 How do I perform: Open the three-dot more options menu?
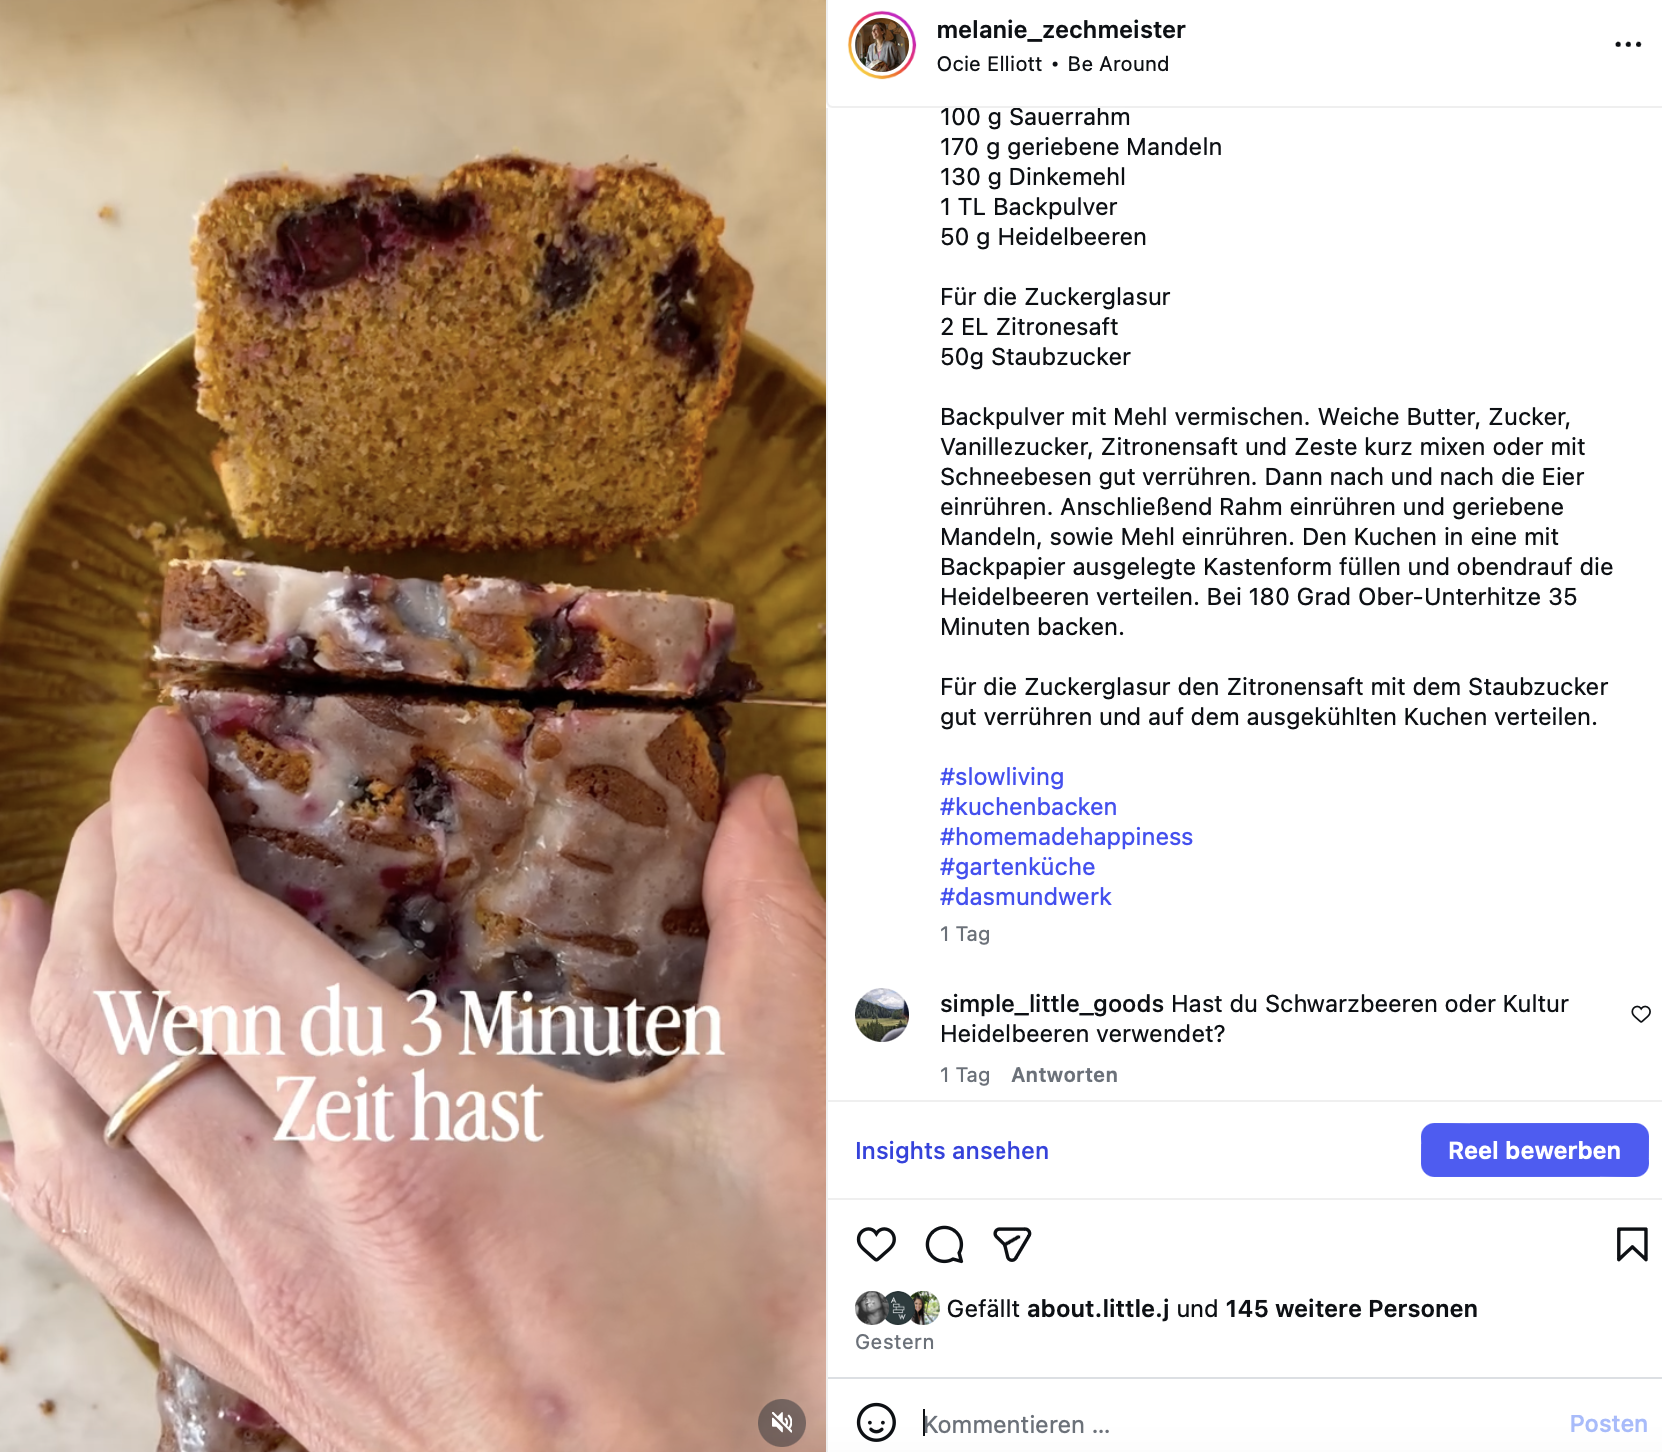(x=1628, y=44)
